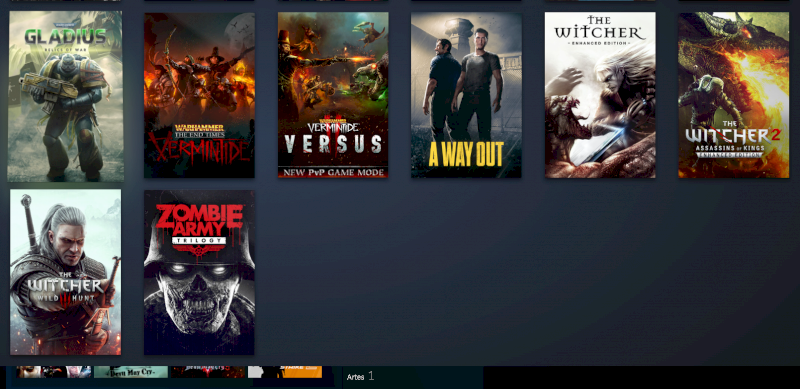Click the Devil May Cry banner thumbnail

click(x=131, y=372)
